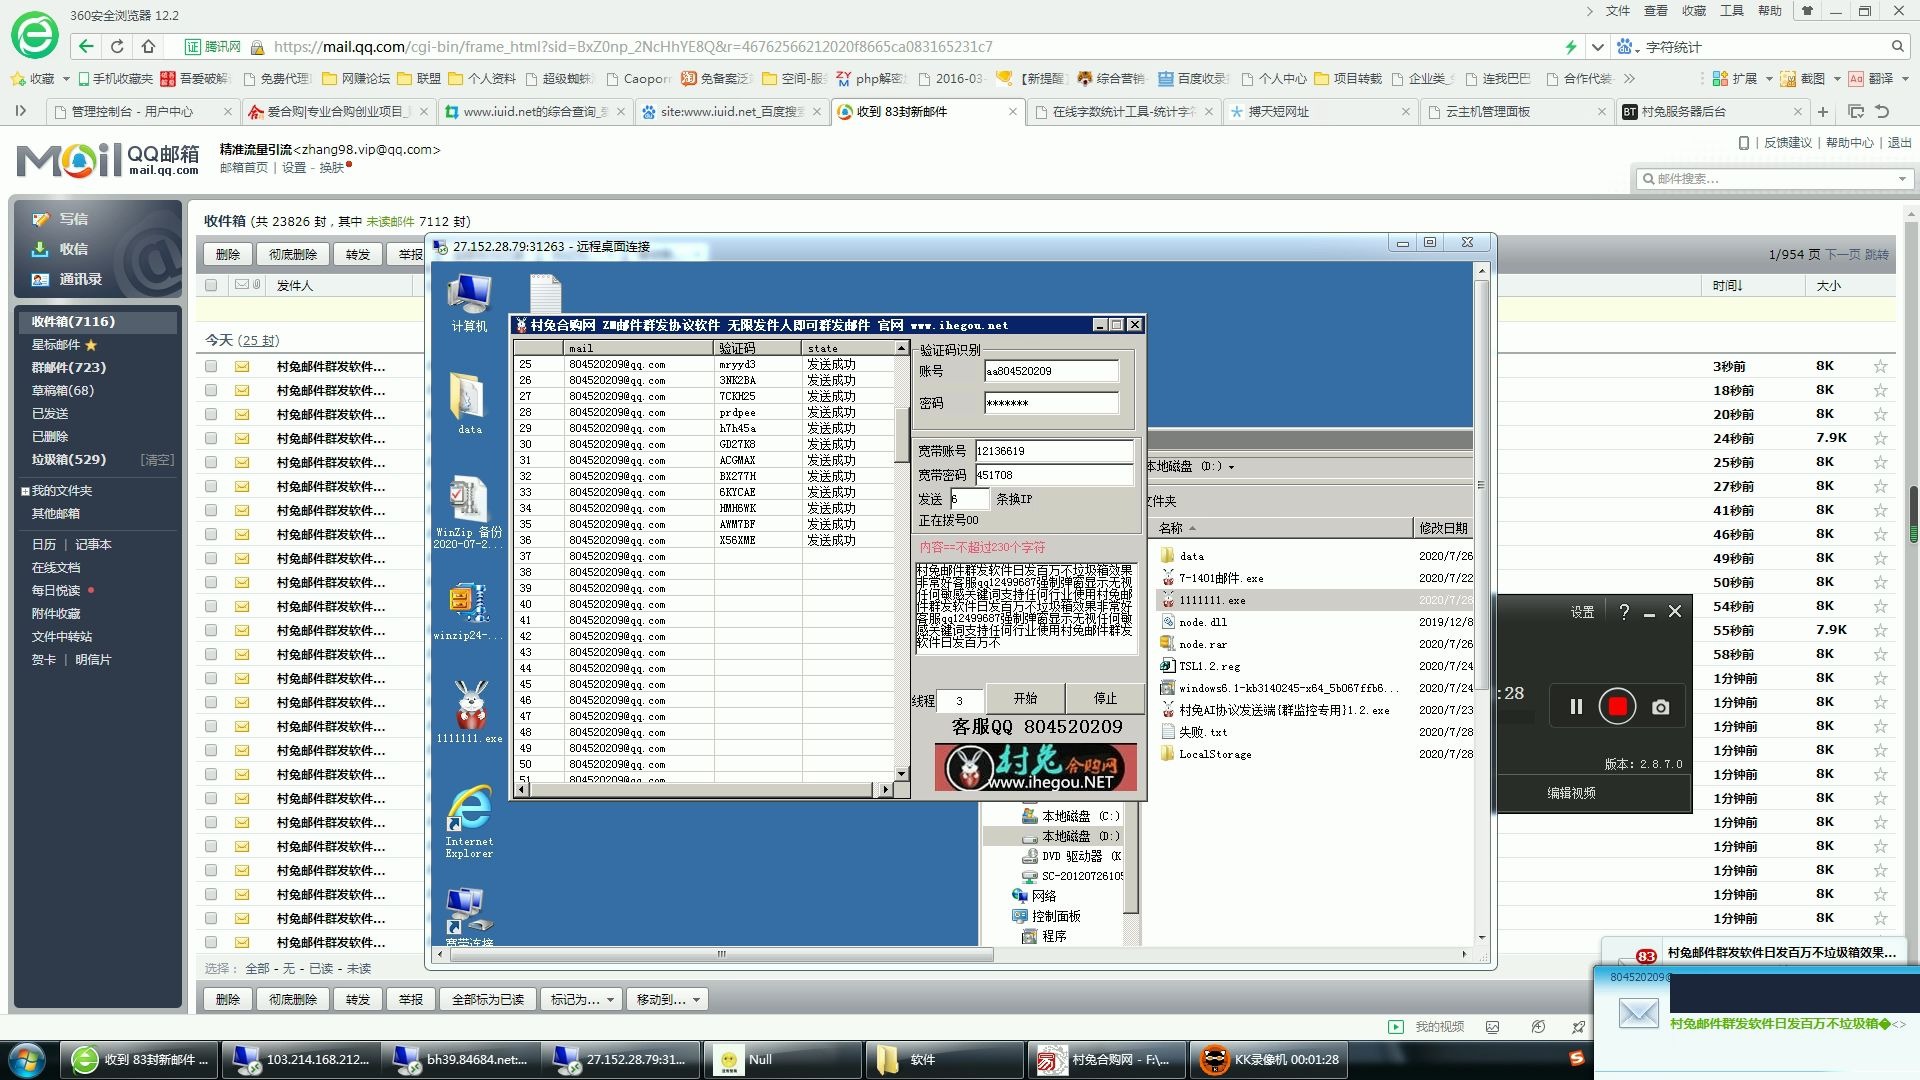This screenshot has height=1080, width=1920.
Task: Switch to 村兔服务器后台 tab
Action: coord(1711,112)
